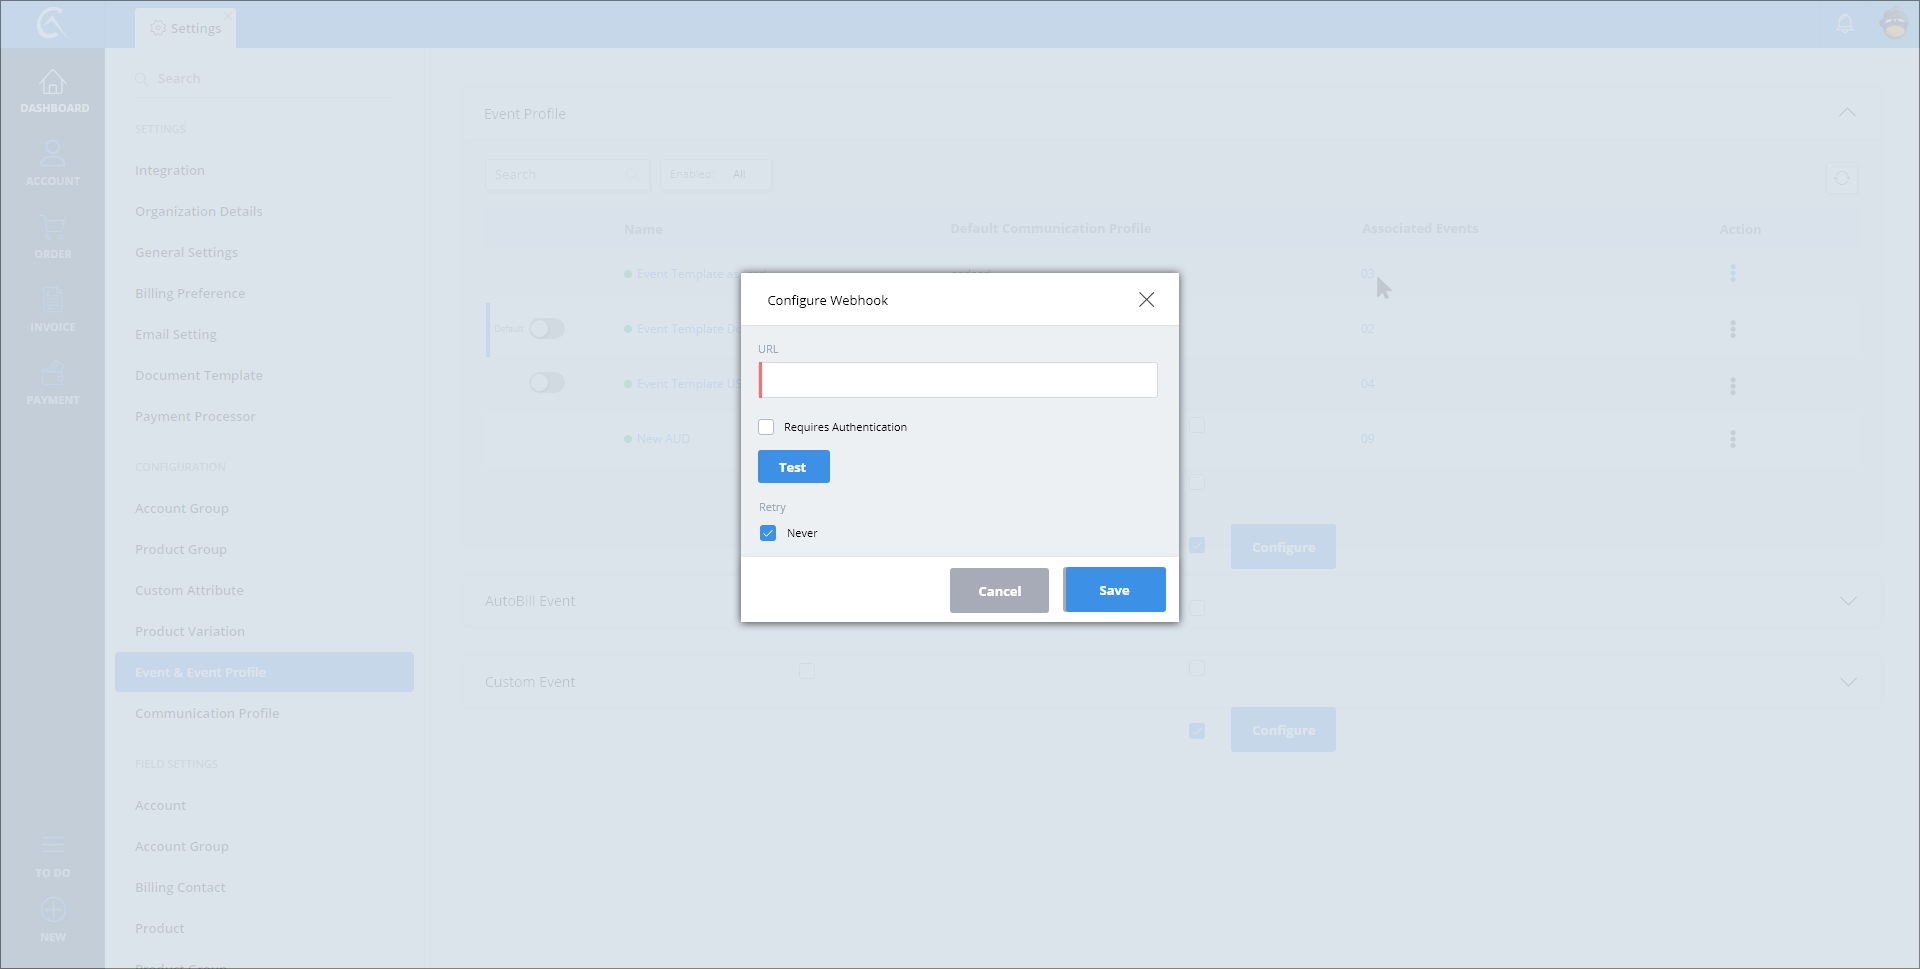The image size is (1920, 969).
Task: Collapse the Event Profile section
Action: click(1847, 113)
